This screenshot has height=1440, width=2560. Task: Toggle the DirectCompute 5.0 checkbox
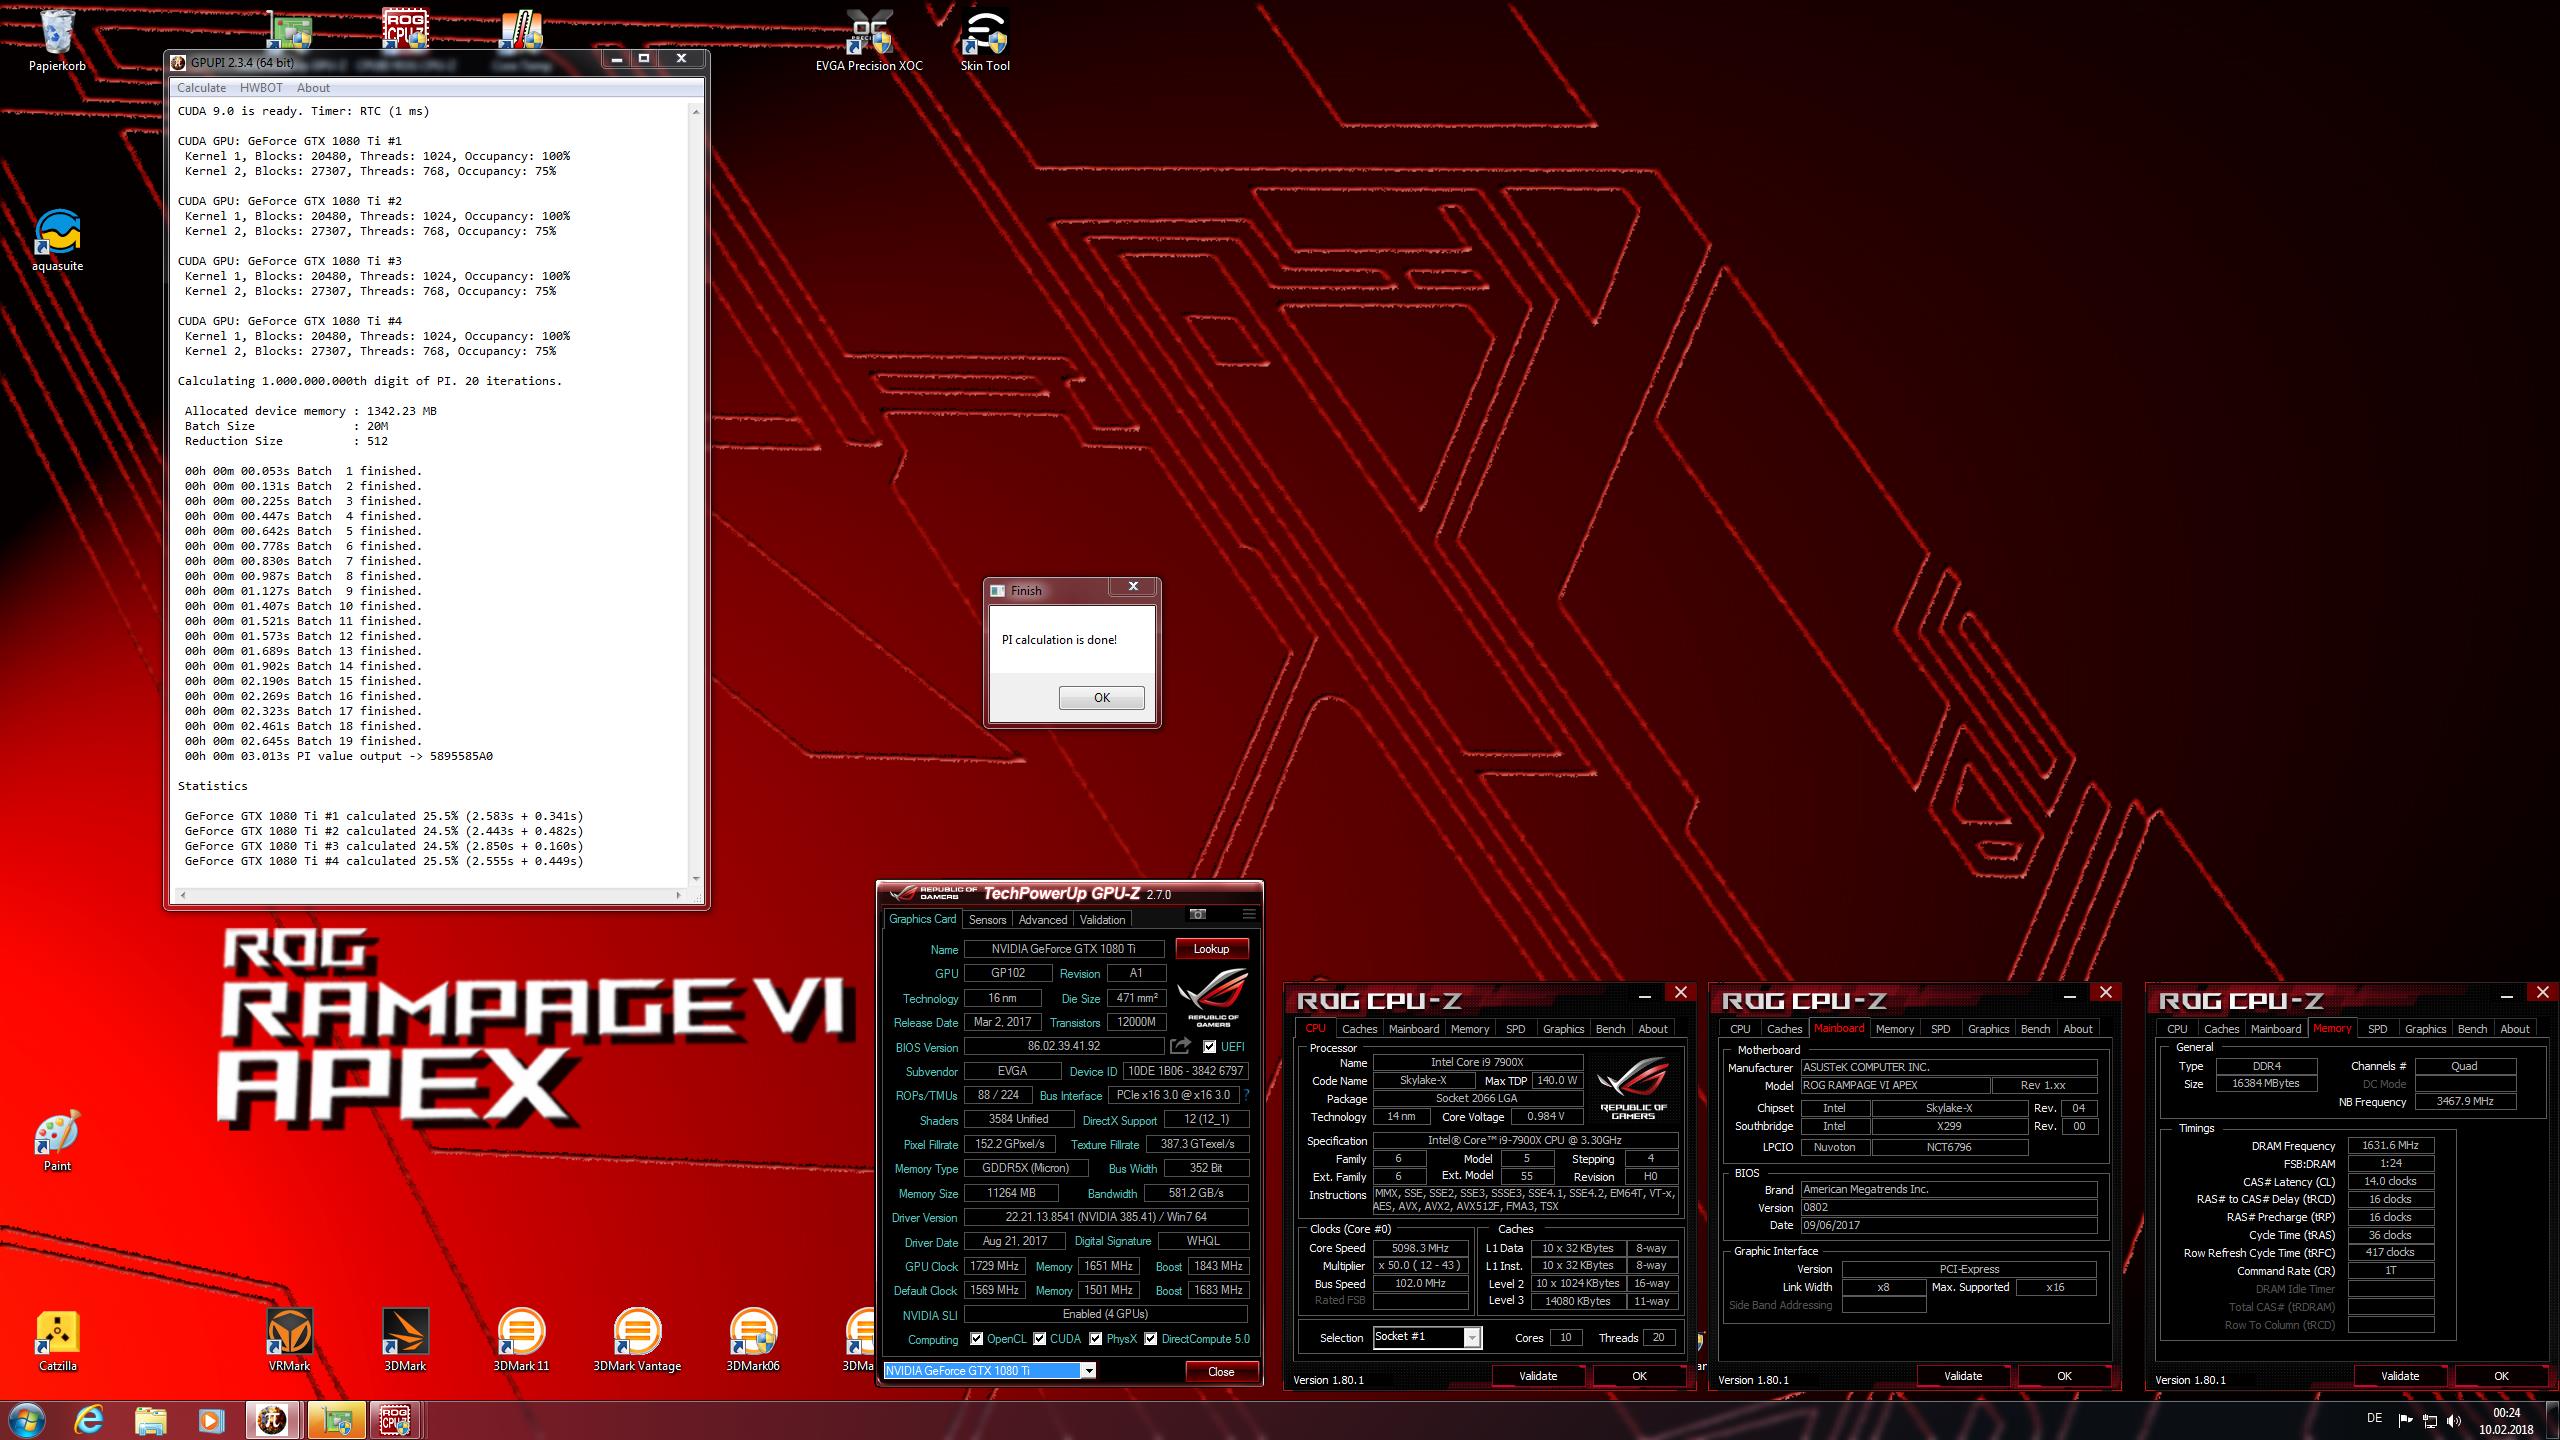pos(1151,1339)
